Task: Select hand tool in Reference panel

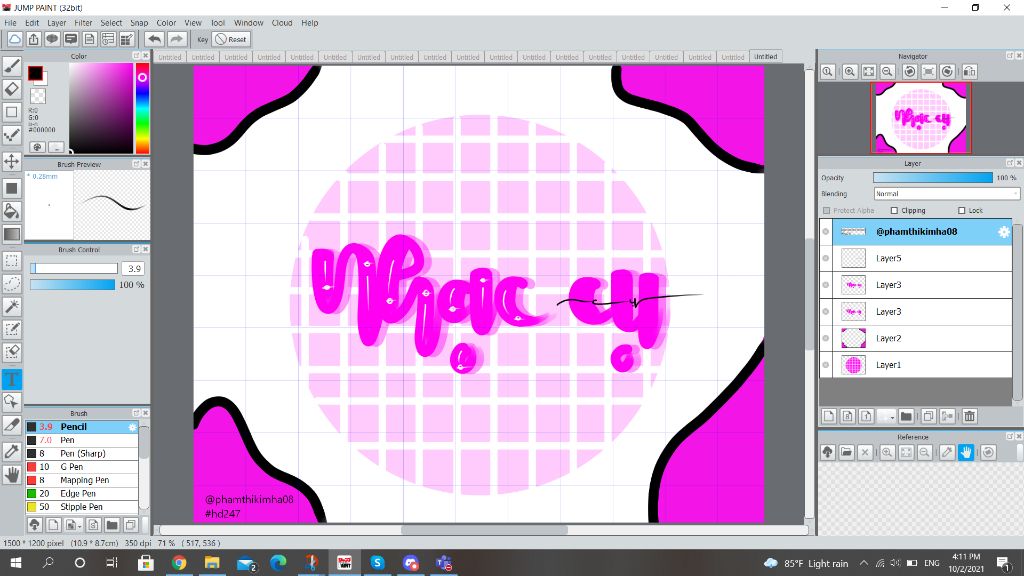Action: pos(966,452)
